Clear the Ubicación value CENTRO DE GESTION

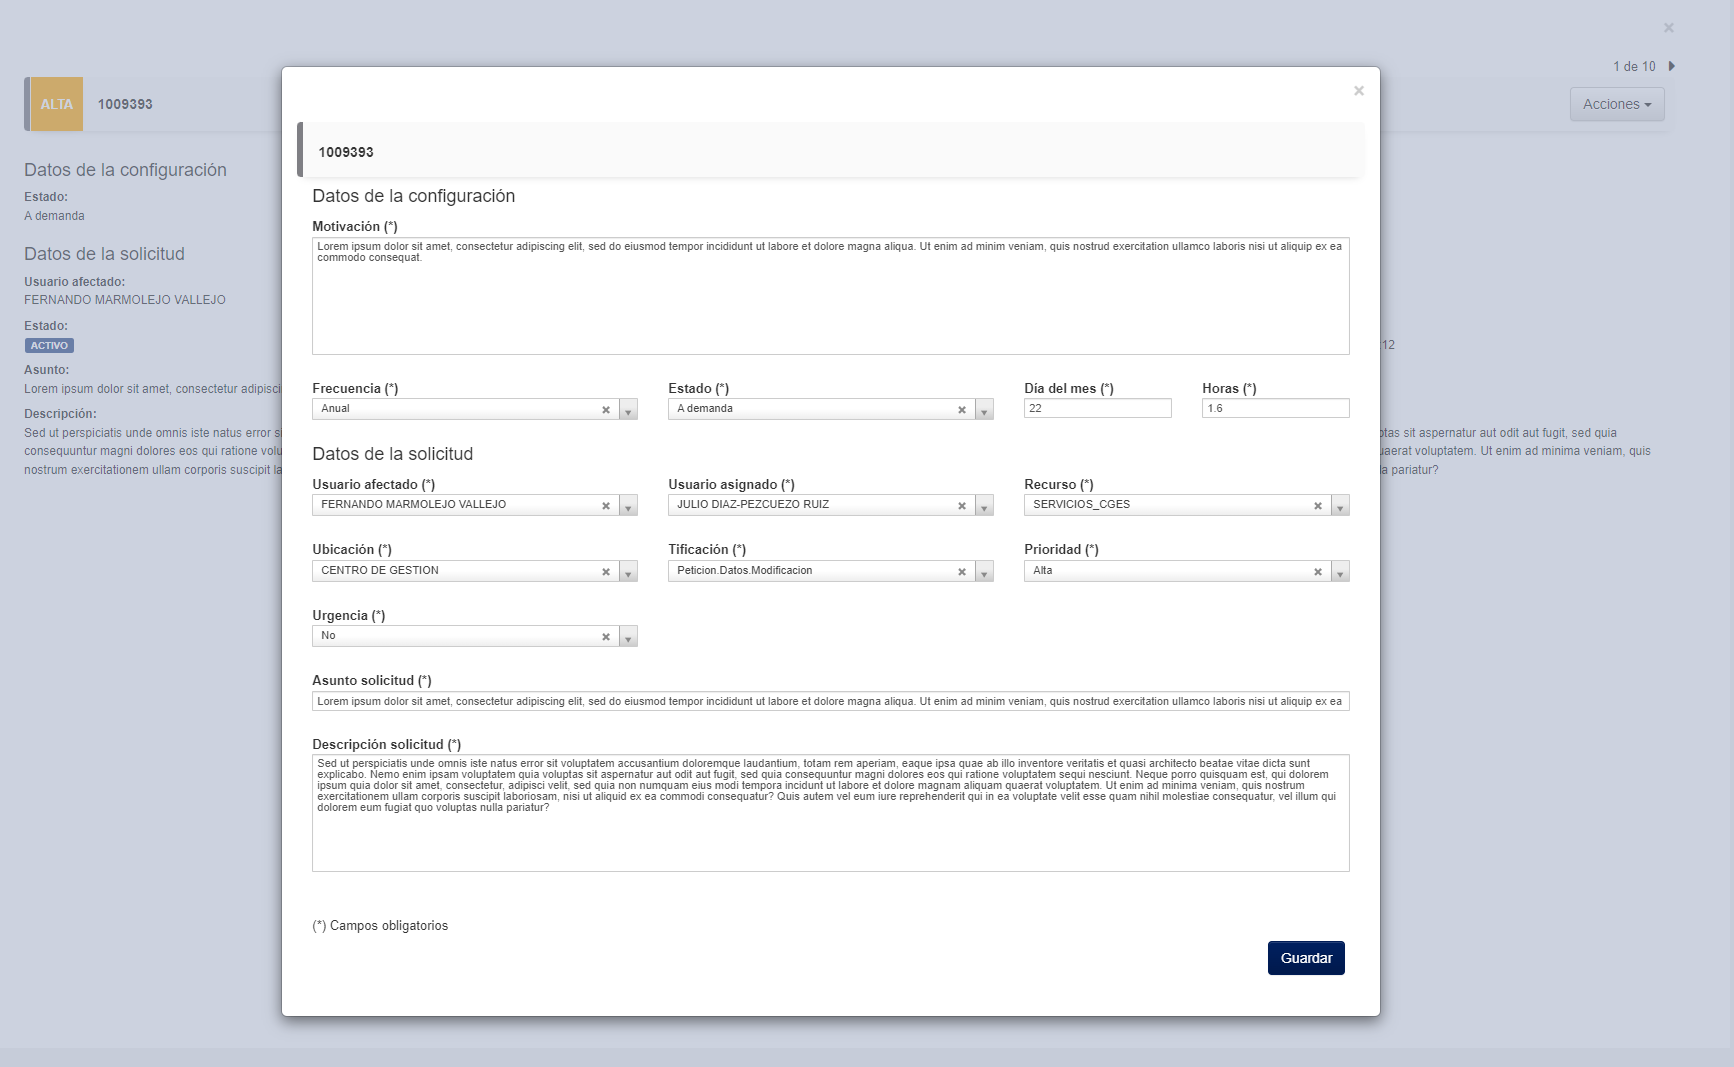pyautogui.click(x=606, y=572)
